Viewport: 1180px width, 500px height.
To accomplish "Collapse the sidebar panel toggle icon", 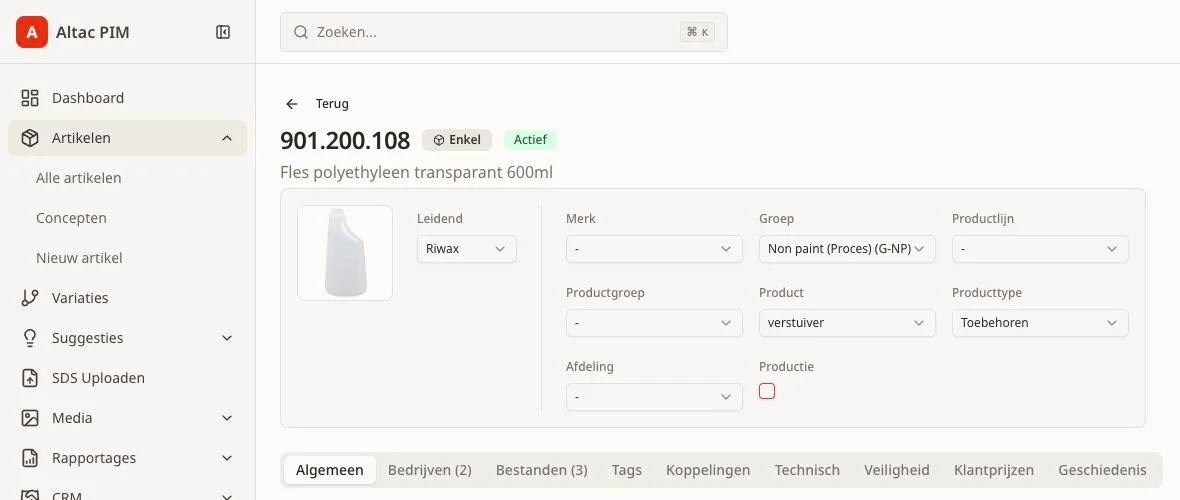I will tap(223, 32).
